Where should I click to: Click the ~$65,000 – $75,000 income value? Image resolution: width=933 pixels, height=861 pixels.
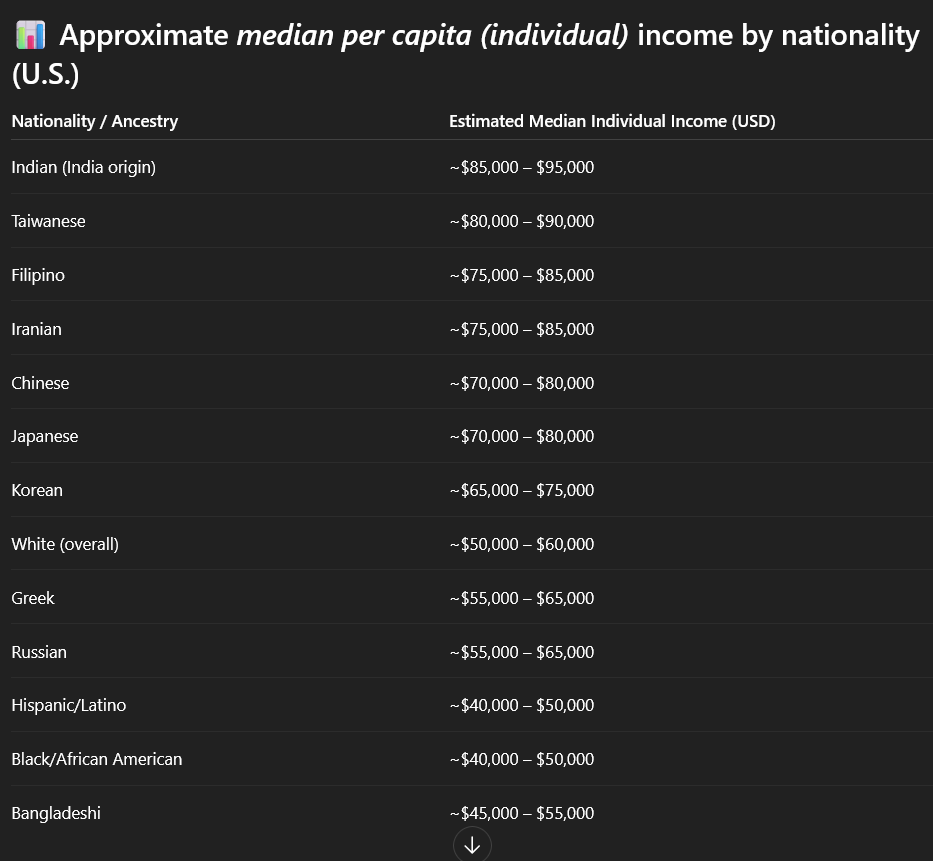[x=521, y=490]
